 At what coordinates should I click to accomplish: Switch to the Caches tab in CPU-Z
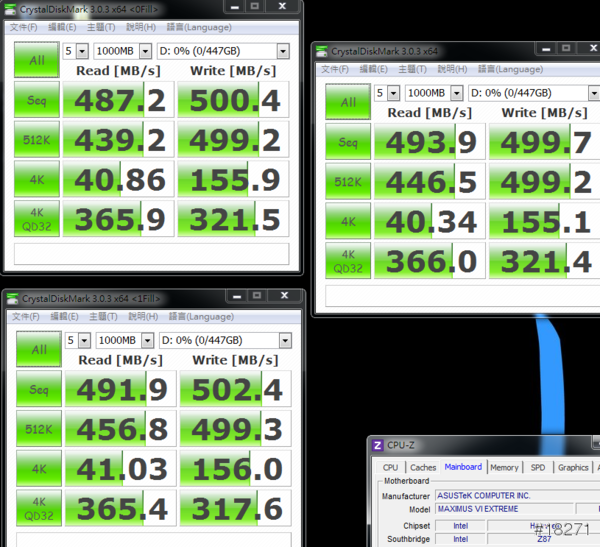point(423,467)
